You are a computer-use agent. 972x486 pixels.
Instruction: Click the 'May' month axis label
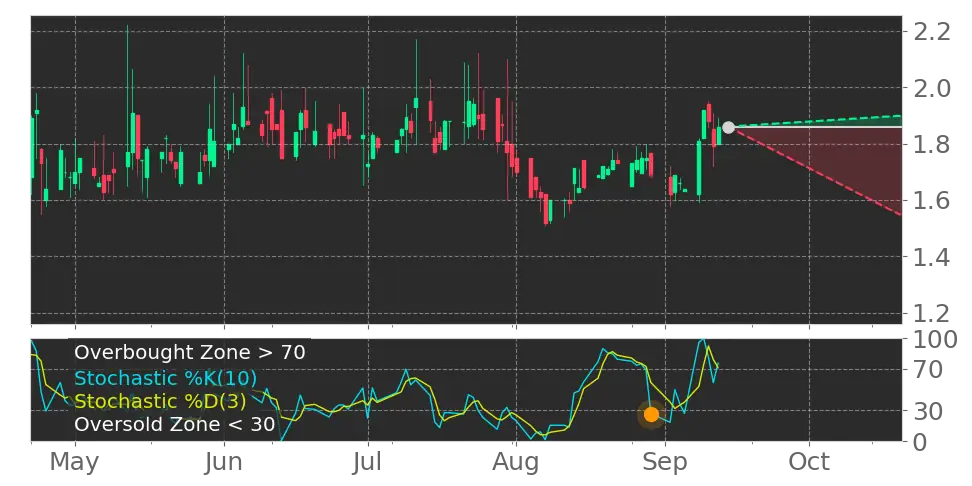(x=74, y=462)
